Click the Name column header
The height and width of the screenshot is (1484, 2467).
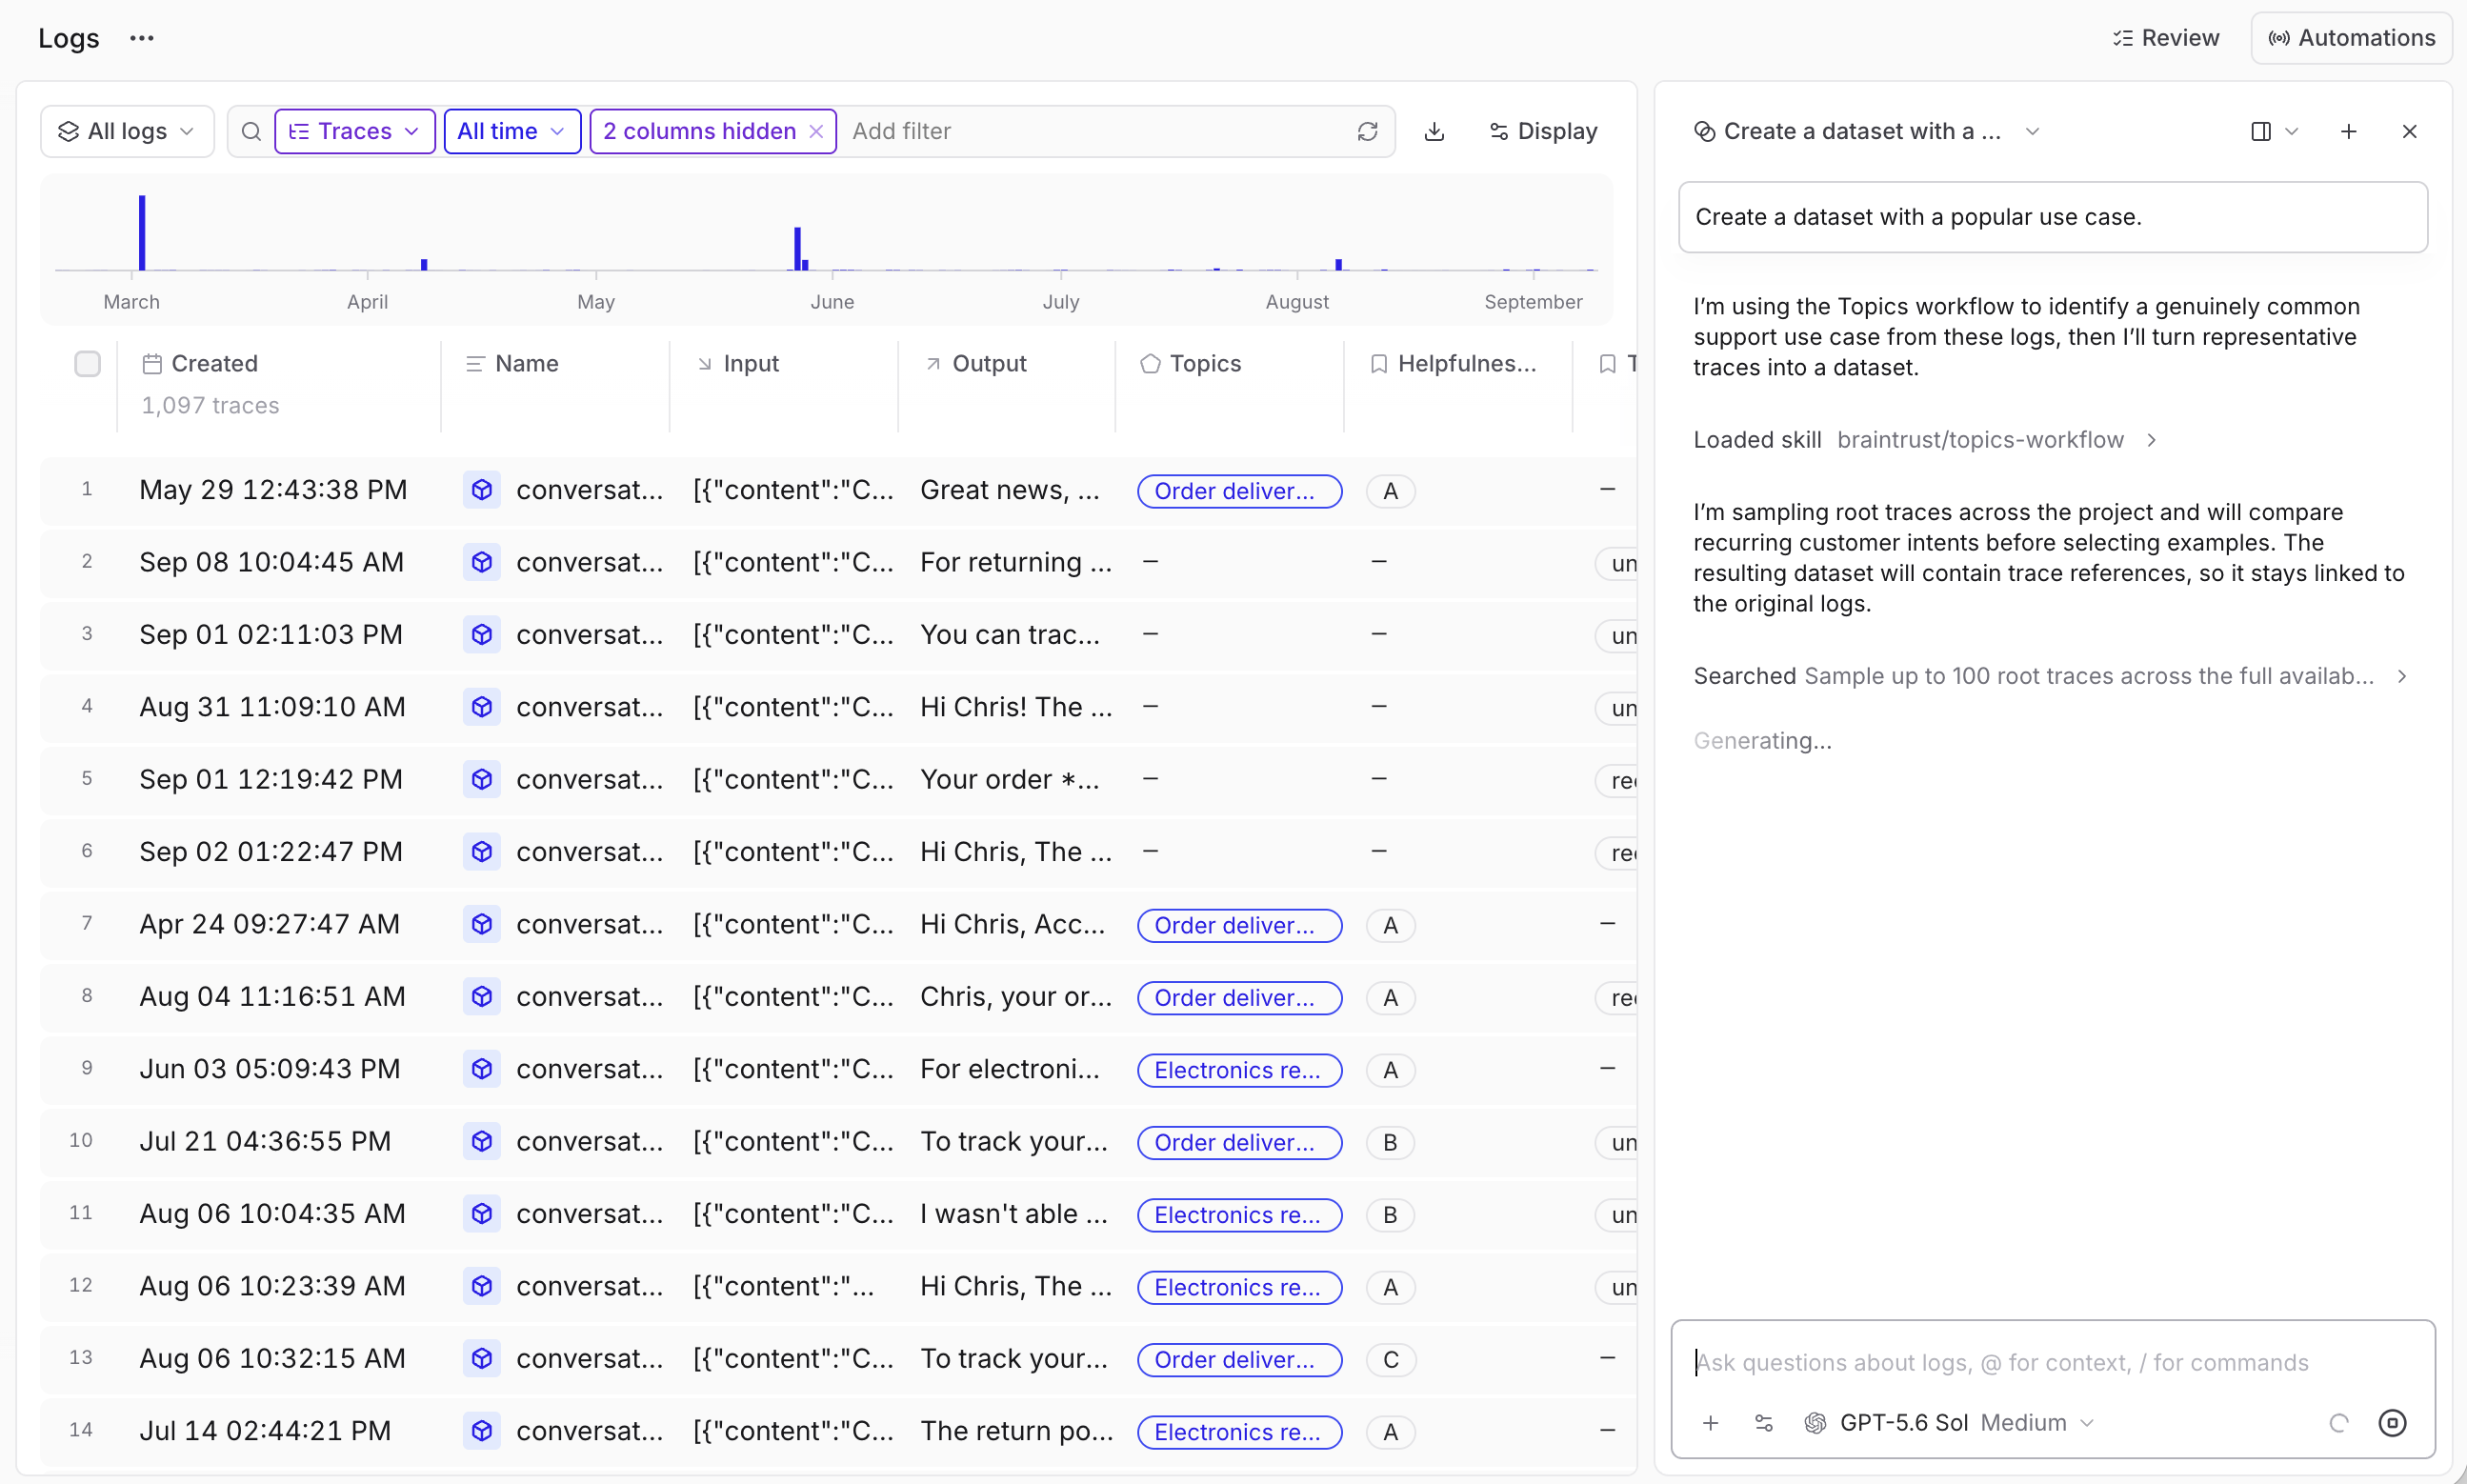[512, 363]
